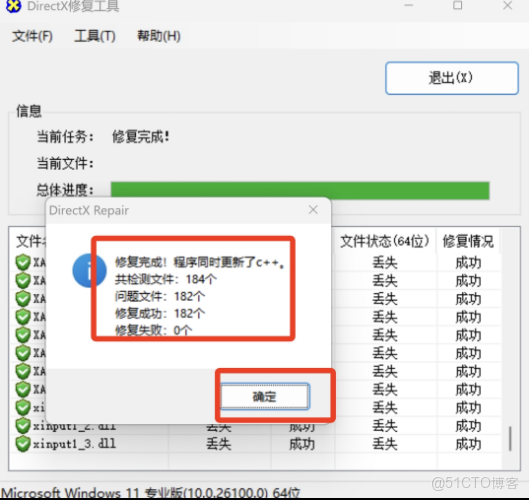The height and width of the screenshot is (500, 529).
Task: Sort by 文件状态(64位) column header
Action: point(385,242)
